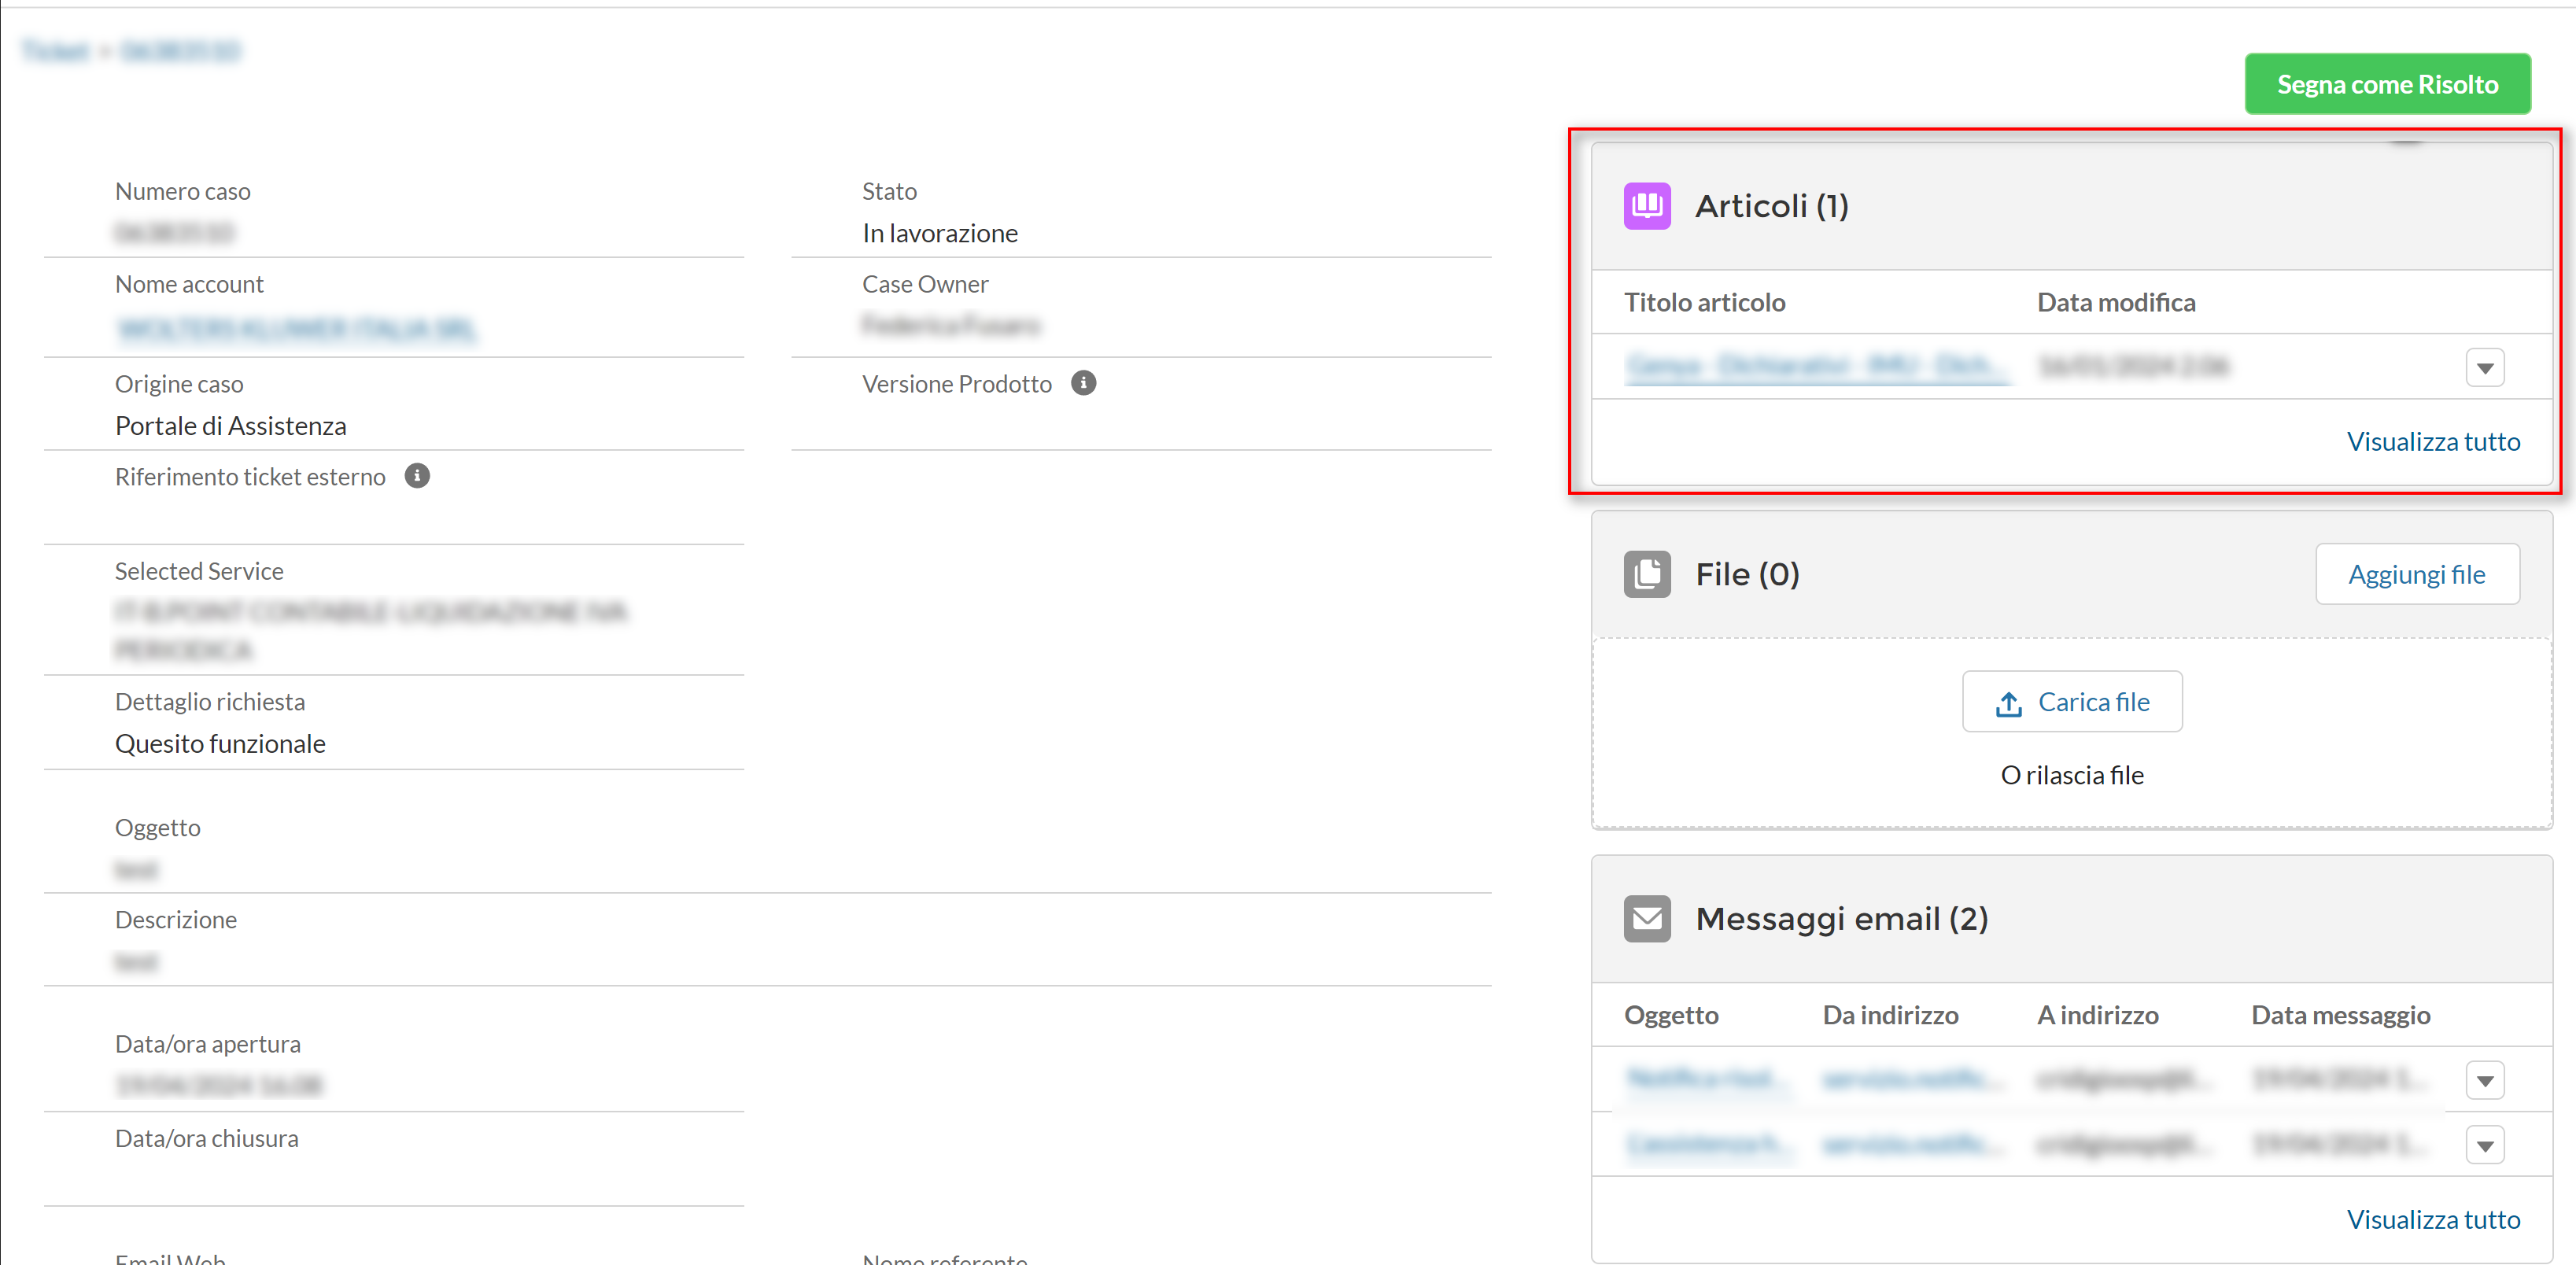The width and height of the screenshot is (2576, 1265).
Task: Click the Messaggi email envelope icon
Action: click(1646, 918)
